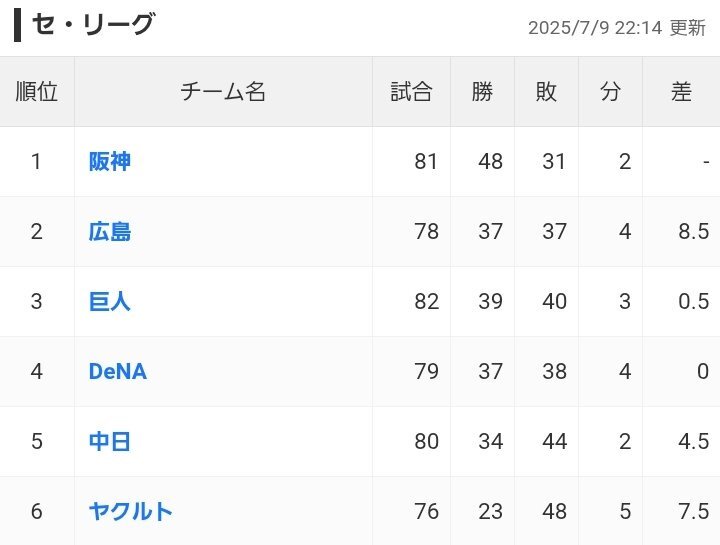
Task: Open the 巨人 team link
Action: 110,302
